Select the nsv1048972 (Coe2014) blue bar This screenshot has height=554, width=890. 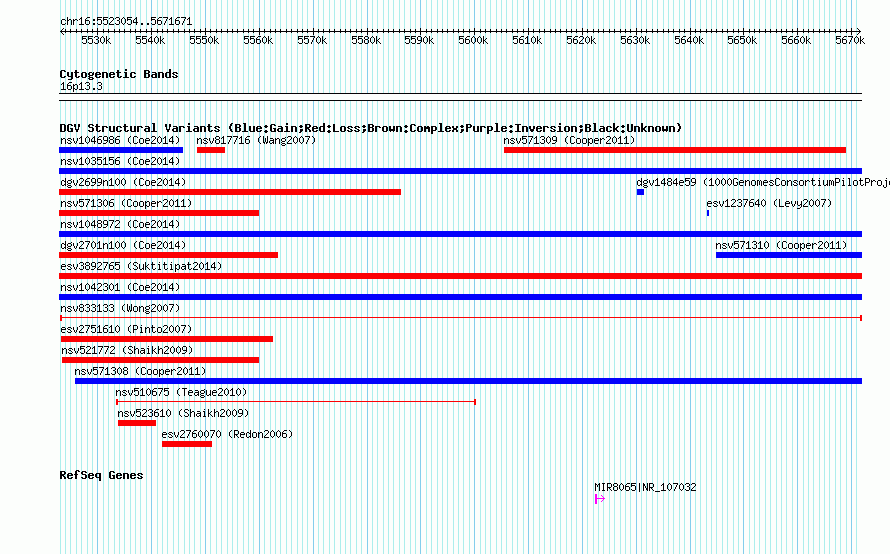point(460,234)
